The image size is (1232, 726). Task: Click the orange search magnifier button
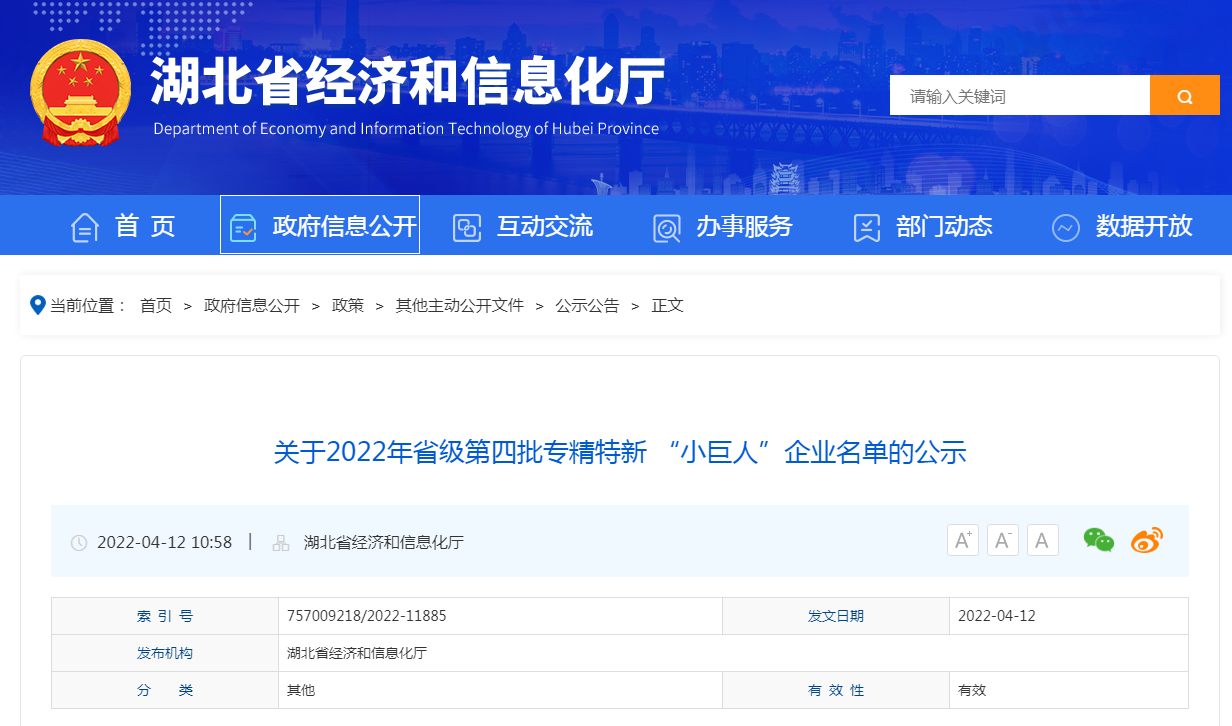point(1184,96)
